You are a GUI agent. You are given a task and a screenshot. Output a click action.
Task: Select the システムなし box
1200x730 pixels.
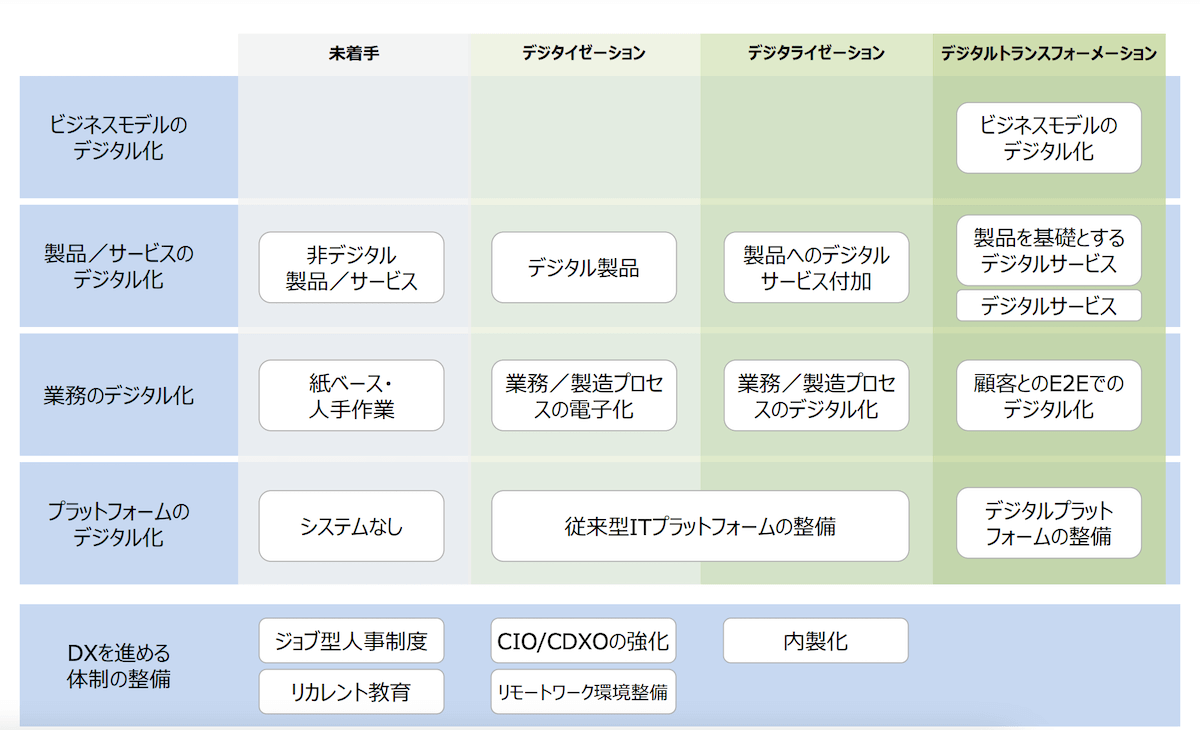point(351,526)
